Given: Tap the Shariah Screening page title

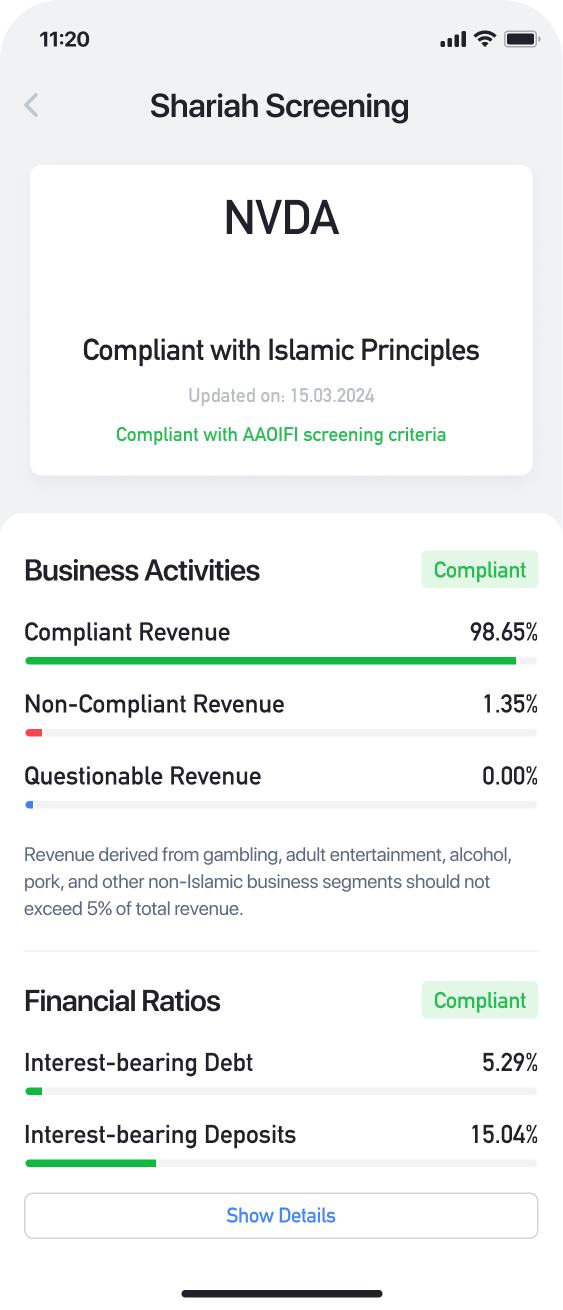Looking at the screenshot, I should click(279, 106).
